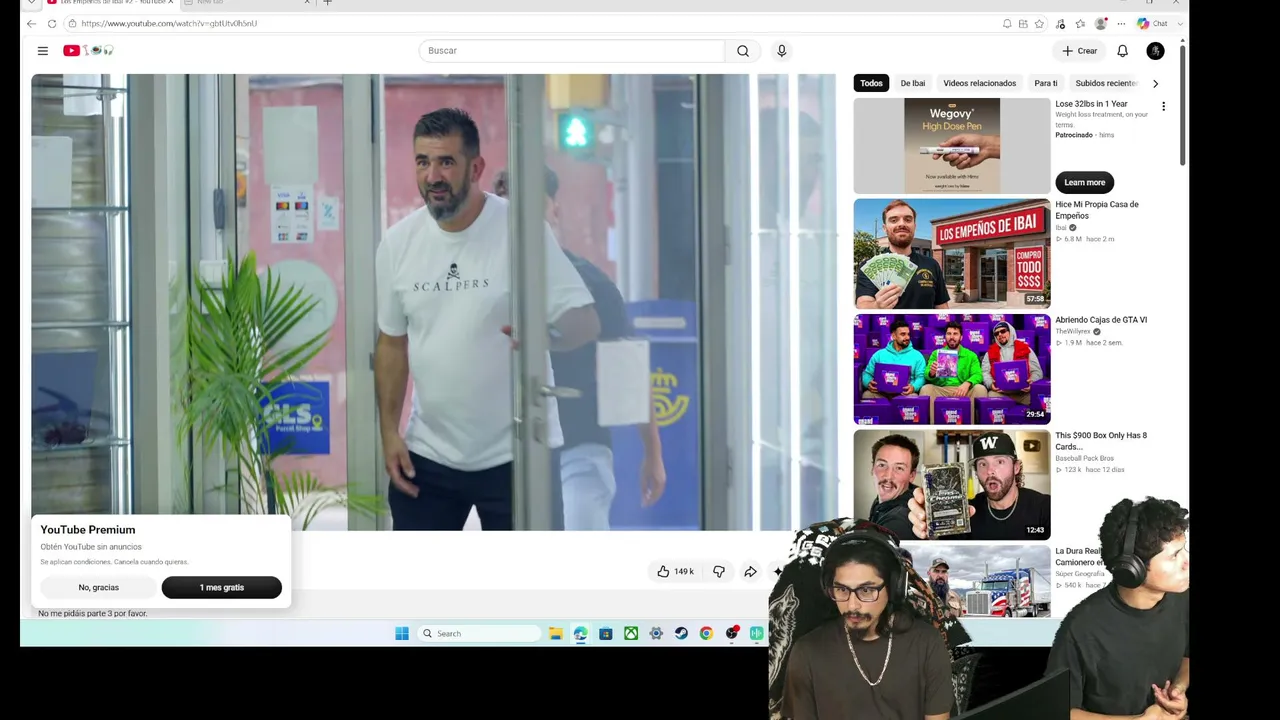Select the Subidos recientemente chip
1280x720 pixels.
click(1106, 83)
